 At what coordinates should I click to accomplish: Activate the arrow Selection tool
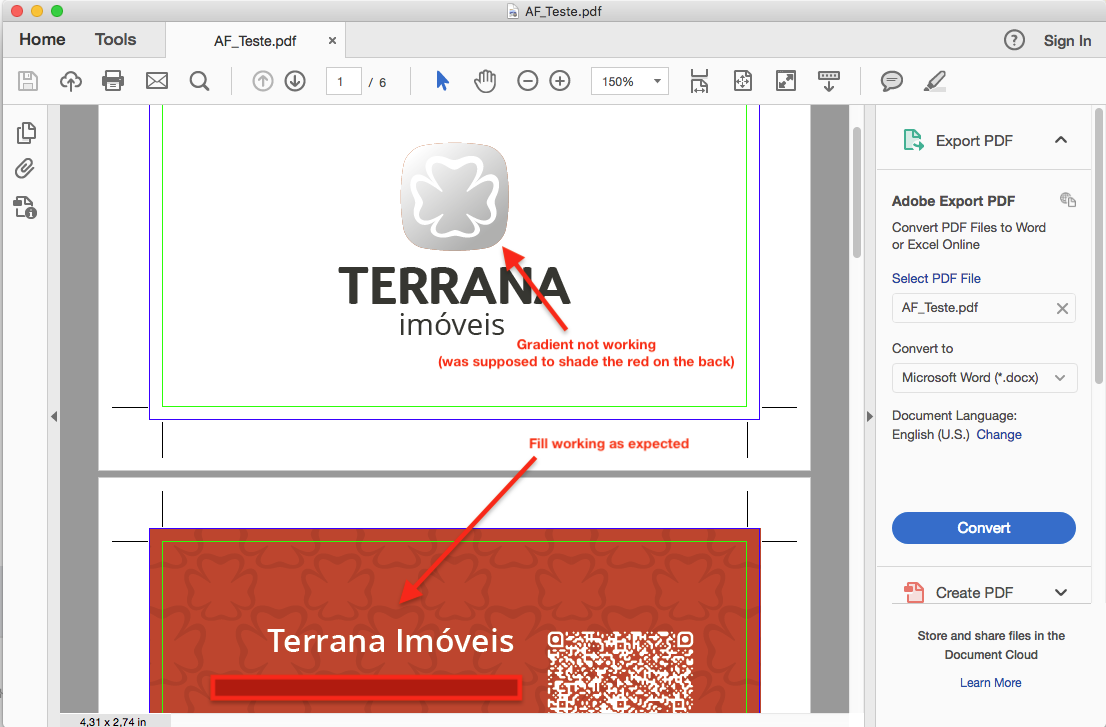(442, 81)
